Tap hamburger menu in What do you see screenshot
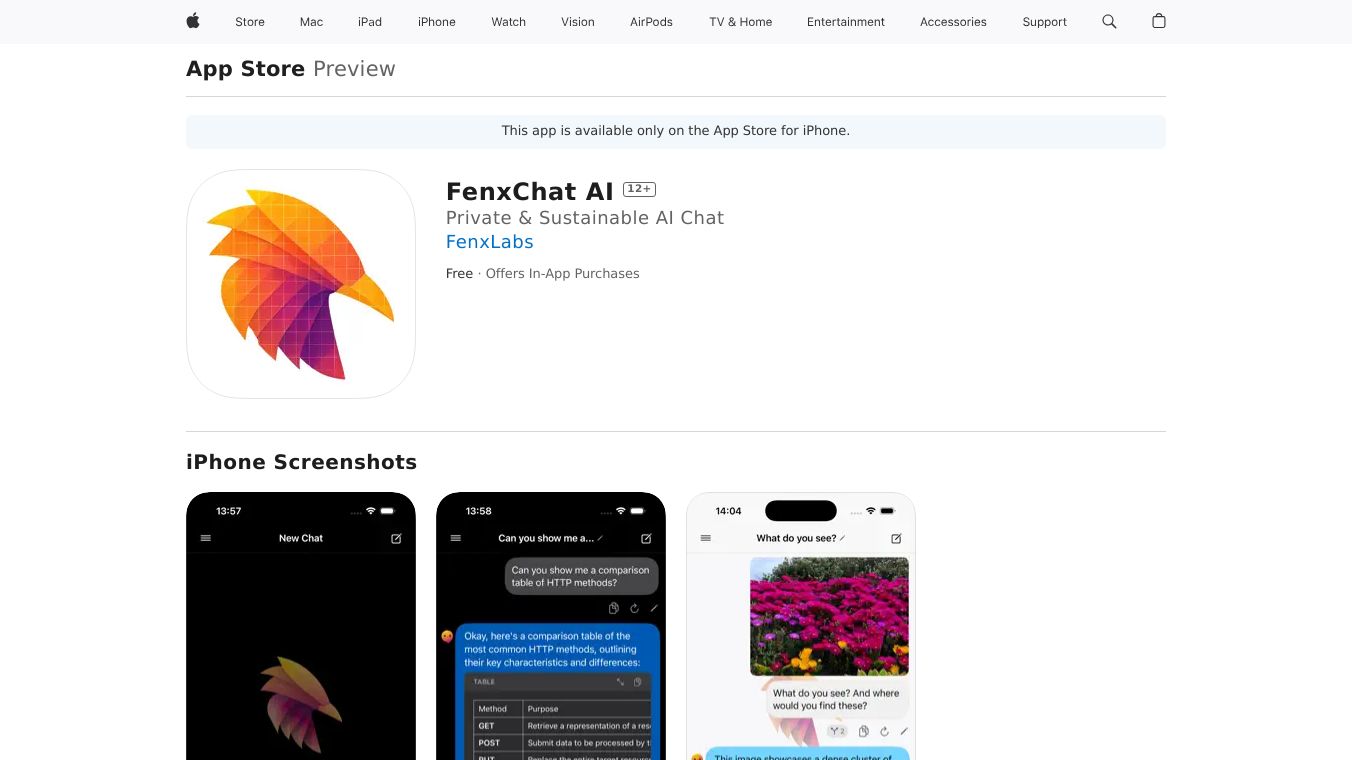The width and height of the screenshot is (1352, 760). tap(706, 538)
